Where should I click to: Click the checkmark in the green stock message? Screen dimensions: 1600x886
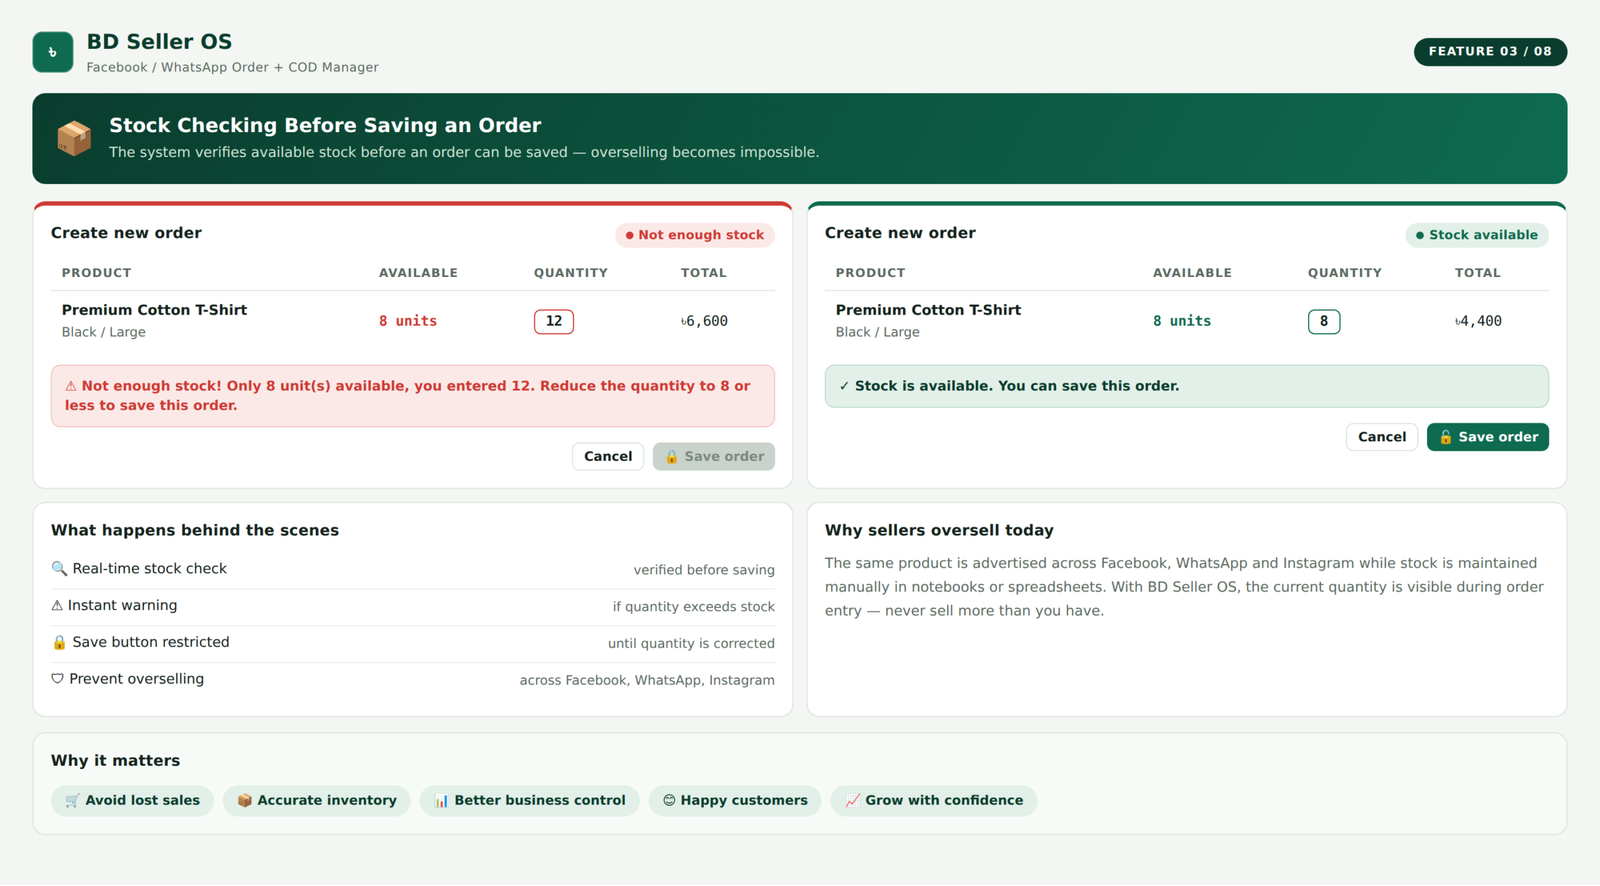point(844,386)
